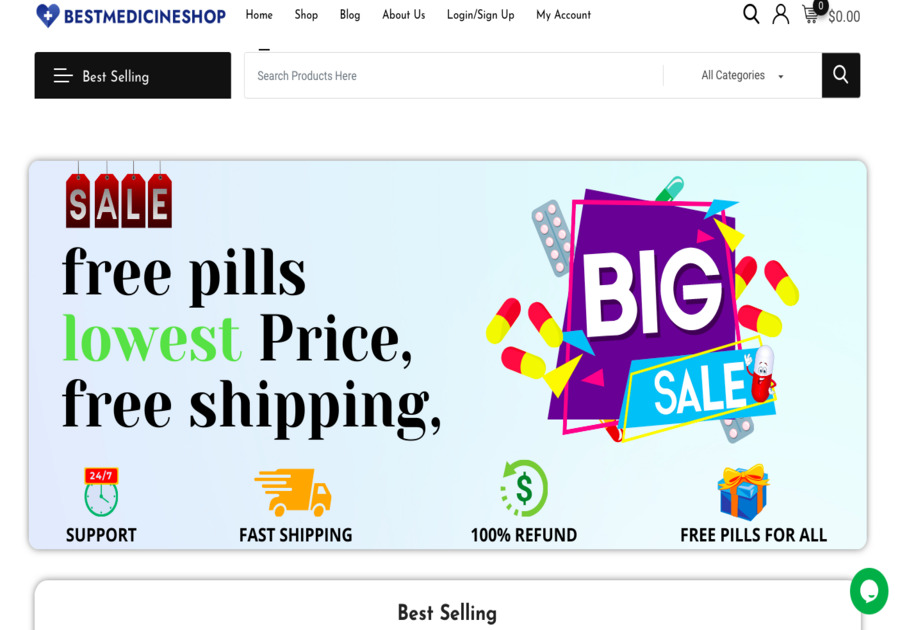The image size is (900, 630).
Task: Click the black search submit button
Action: 840,75
